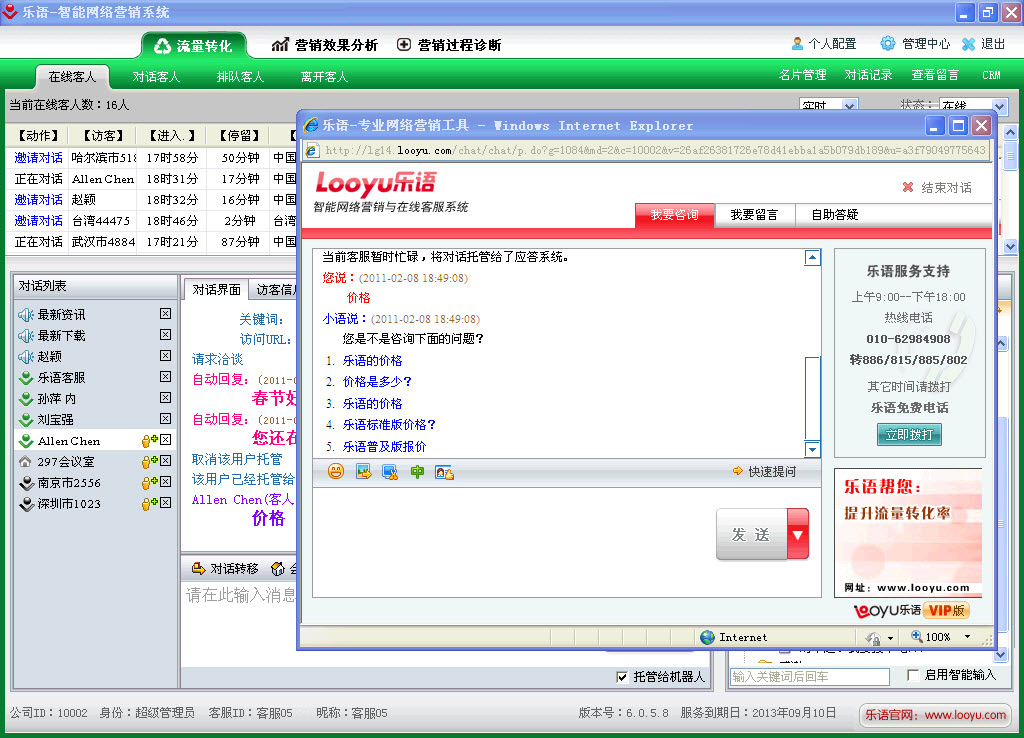Click the 快速提问 quick question link
1024x738 pixels.
click(772, 472)
